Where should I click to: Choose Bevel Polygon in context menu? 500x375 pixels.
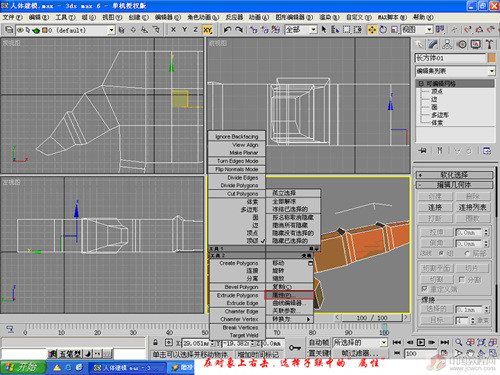237,287
